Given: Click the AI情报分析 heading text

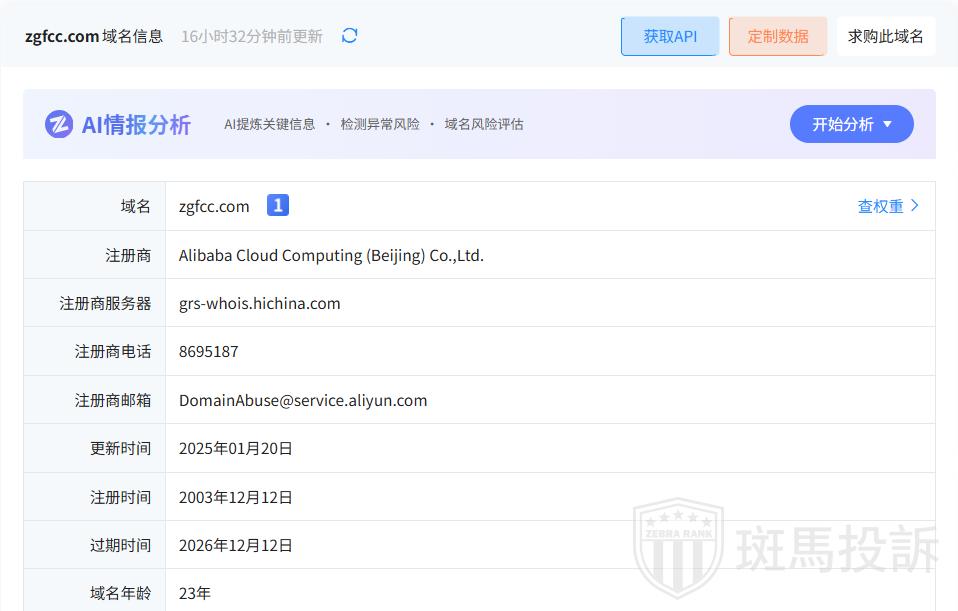Looking at the screenshot, I should pos(136,124).
